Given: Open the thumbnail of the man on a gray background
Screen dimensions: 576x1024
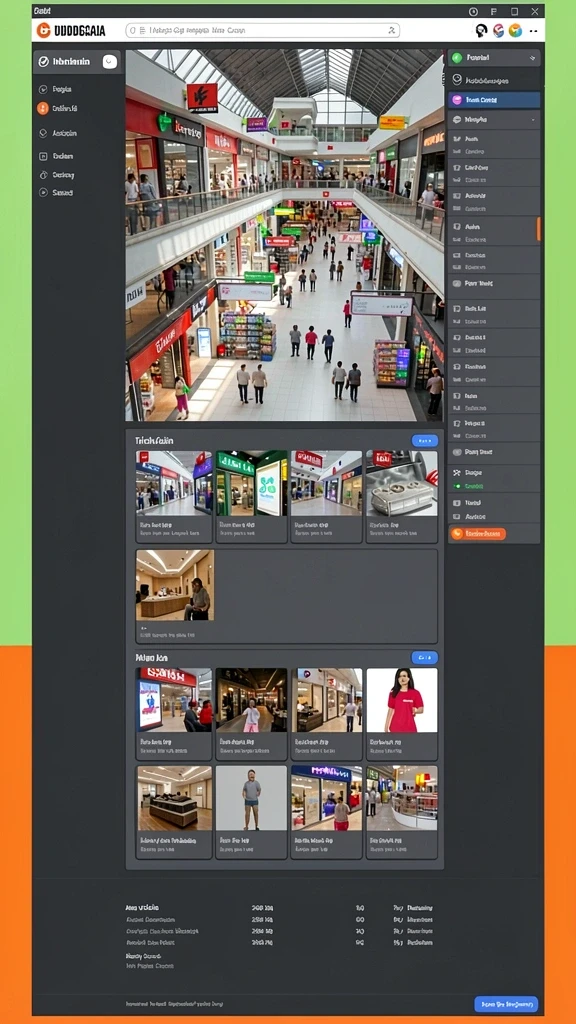Looking at the screenshot, I should [x=251, y=798].
